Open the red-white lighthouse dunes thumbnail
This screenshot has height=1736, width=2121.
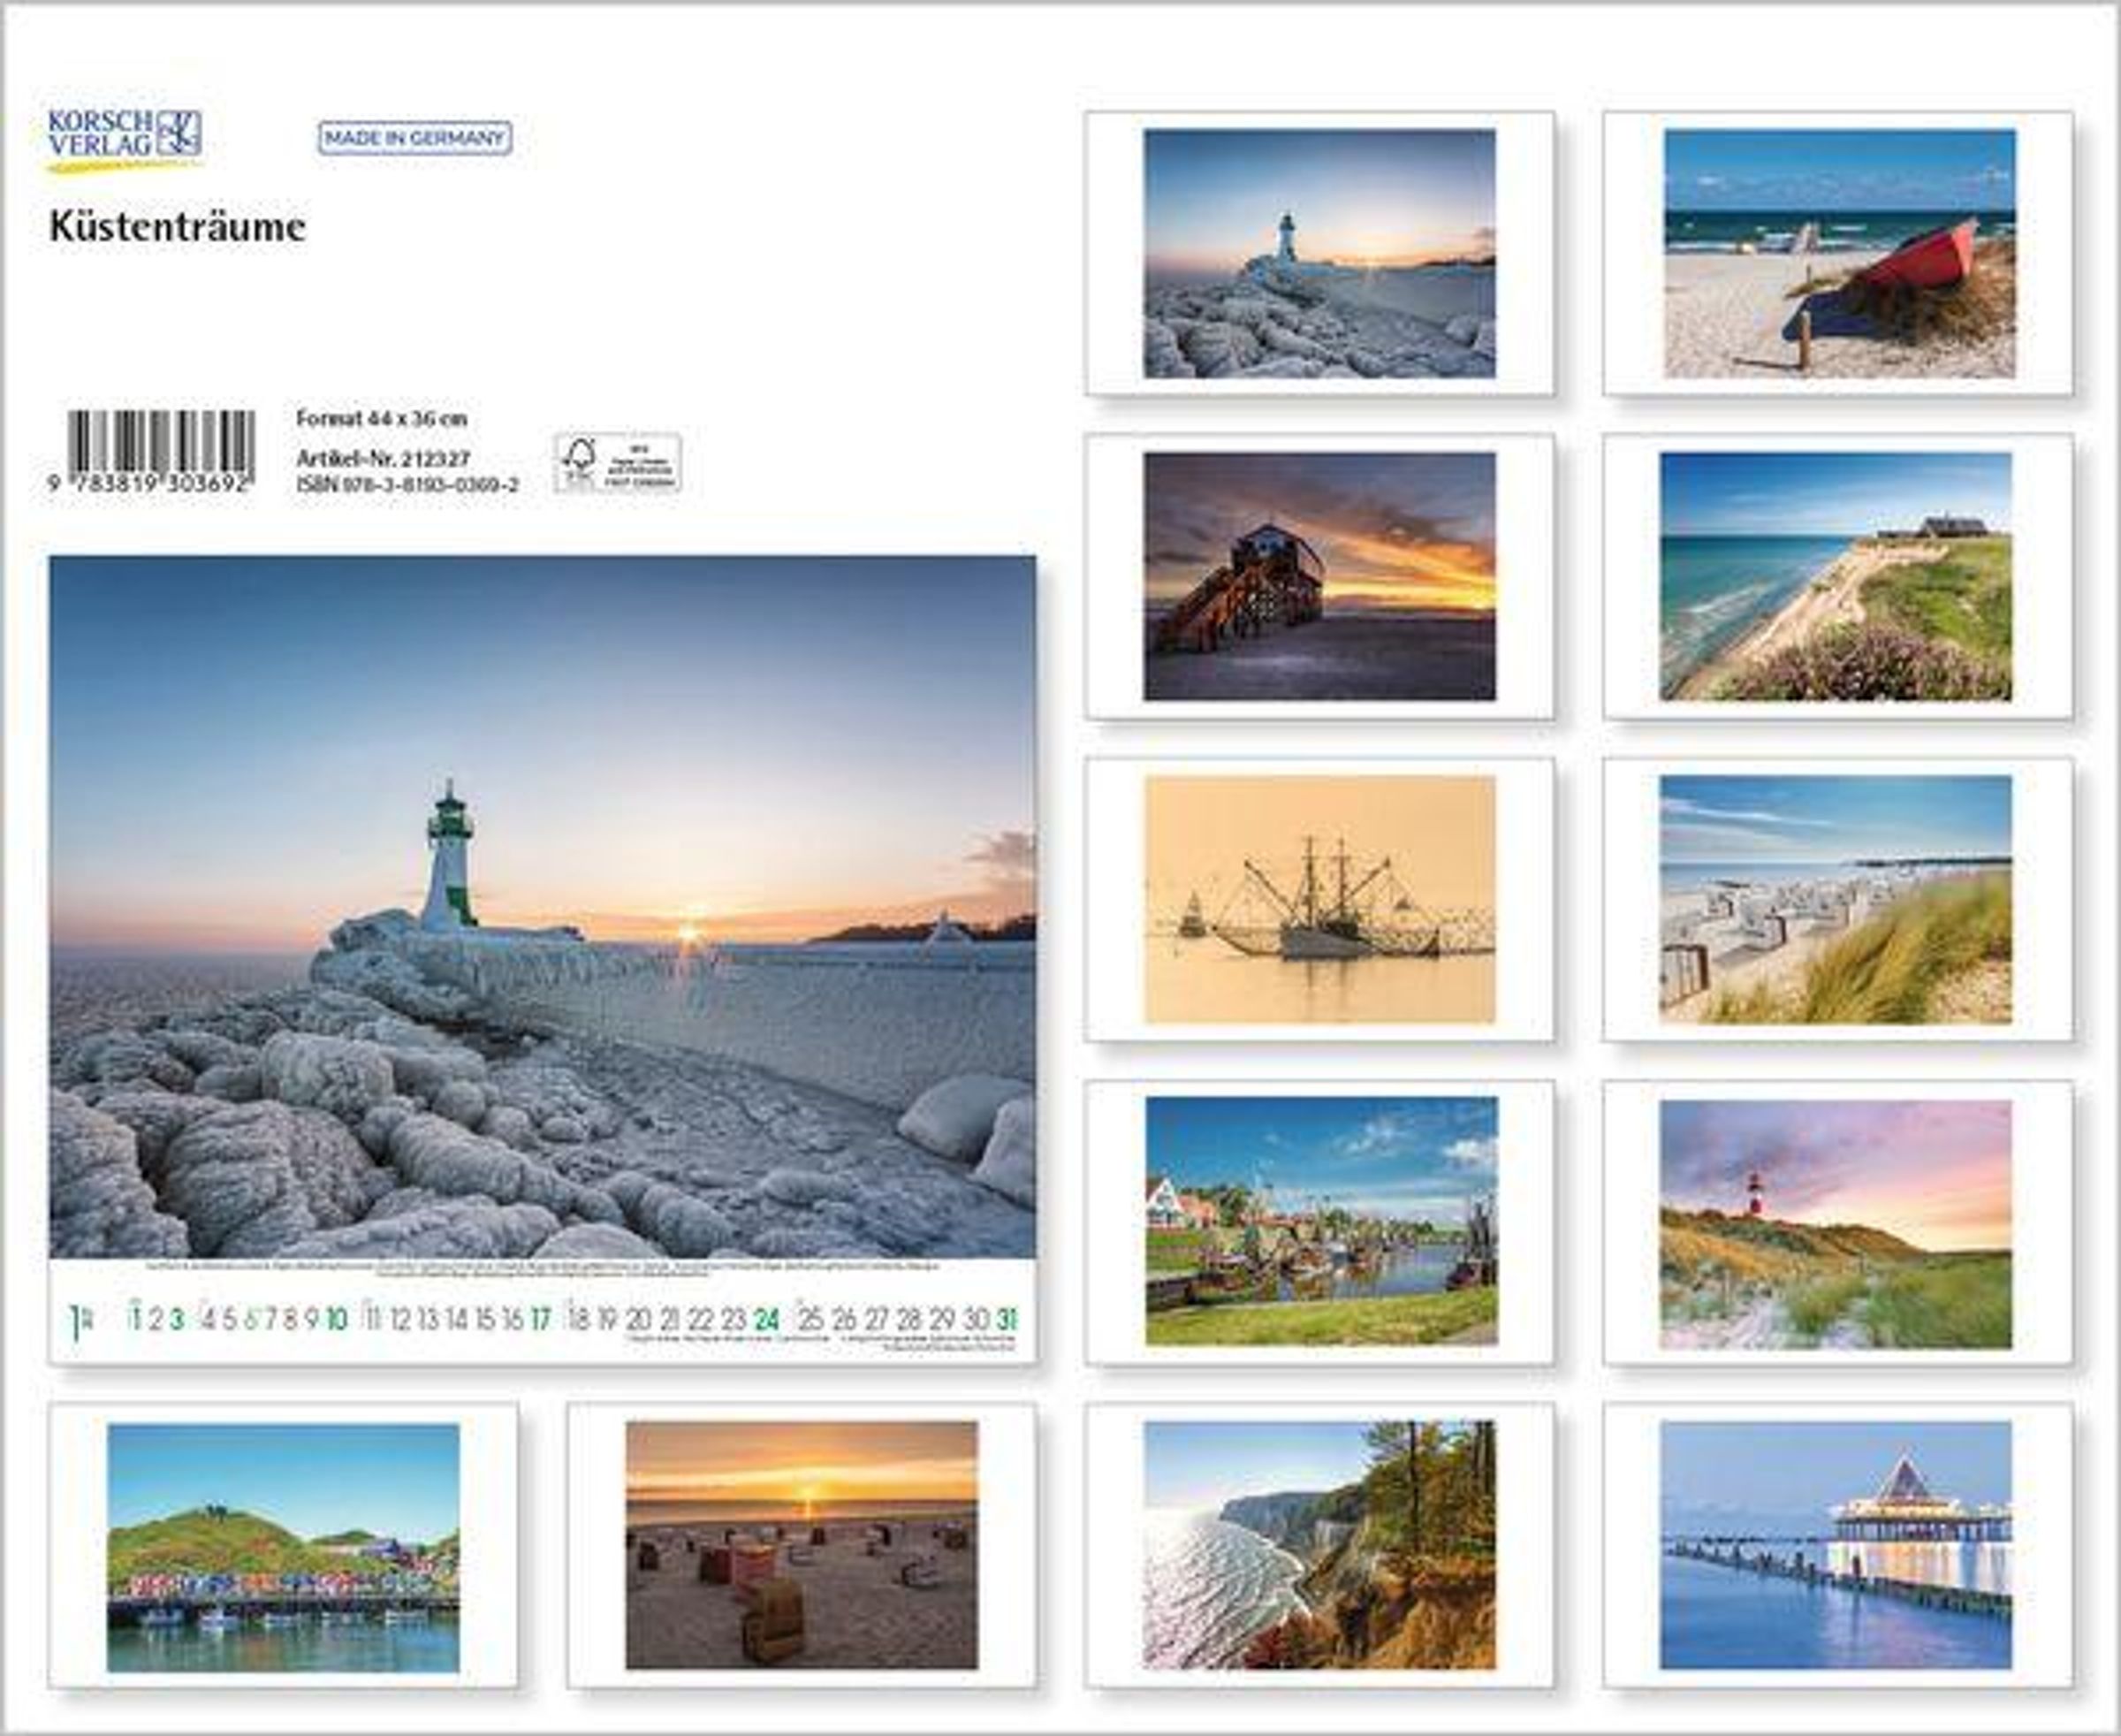pos(1836,1223)
